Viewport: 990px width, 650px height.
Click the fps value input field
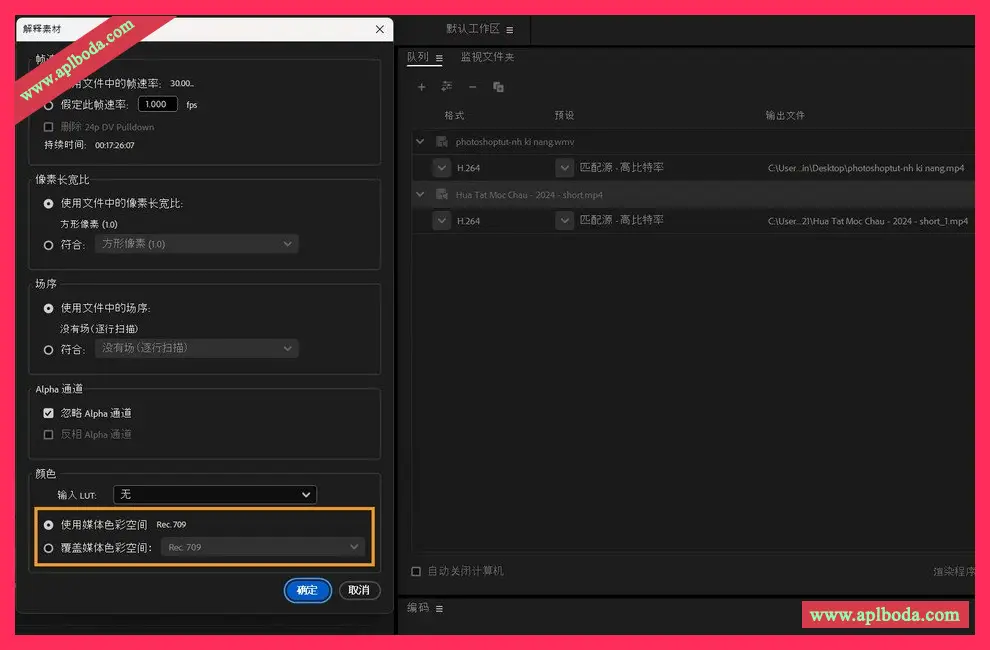[157, 103]
